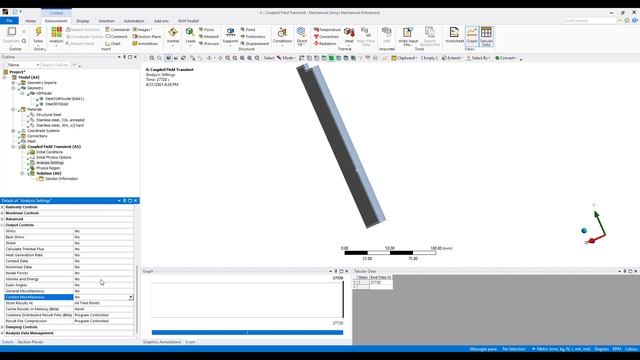Insert a Section Plane
Viewport: 640px width, 360px height.
coord(147,36)
